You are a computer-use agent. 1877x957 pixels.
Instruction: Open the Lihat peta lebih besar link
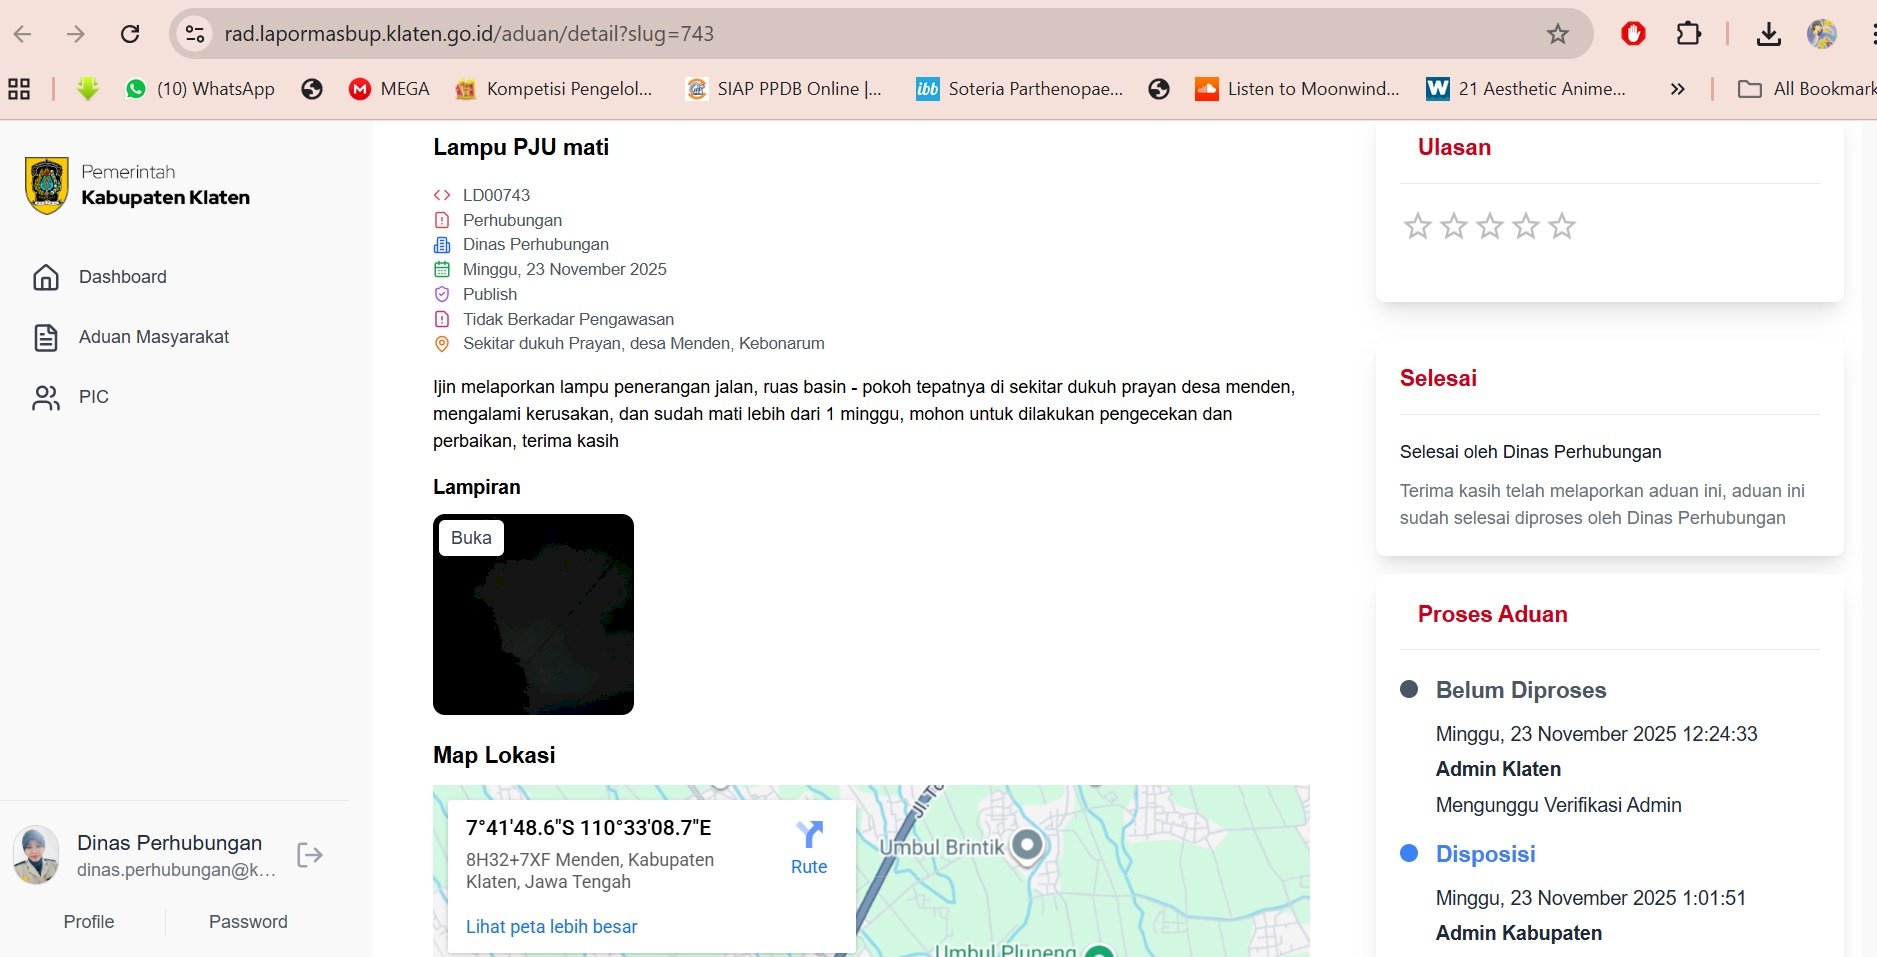tap(551, 926)
